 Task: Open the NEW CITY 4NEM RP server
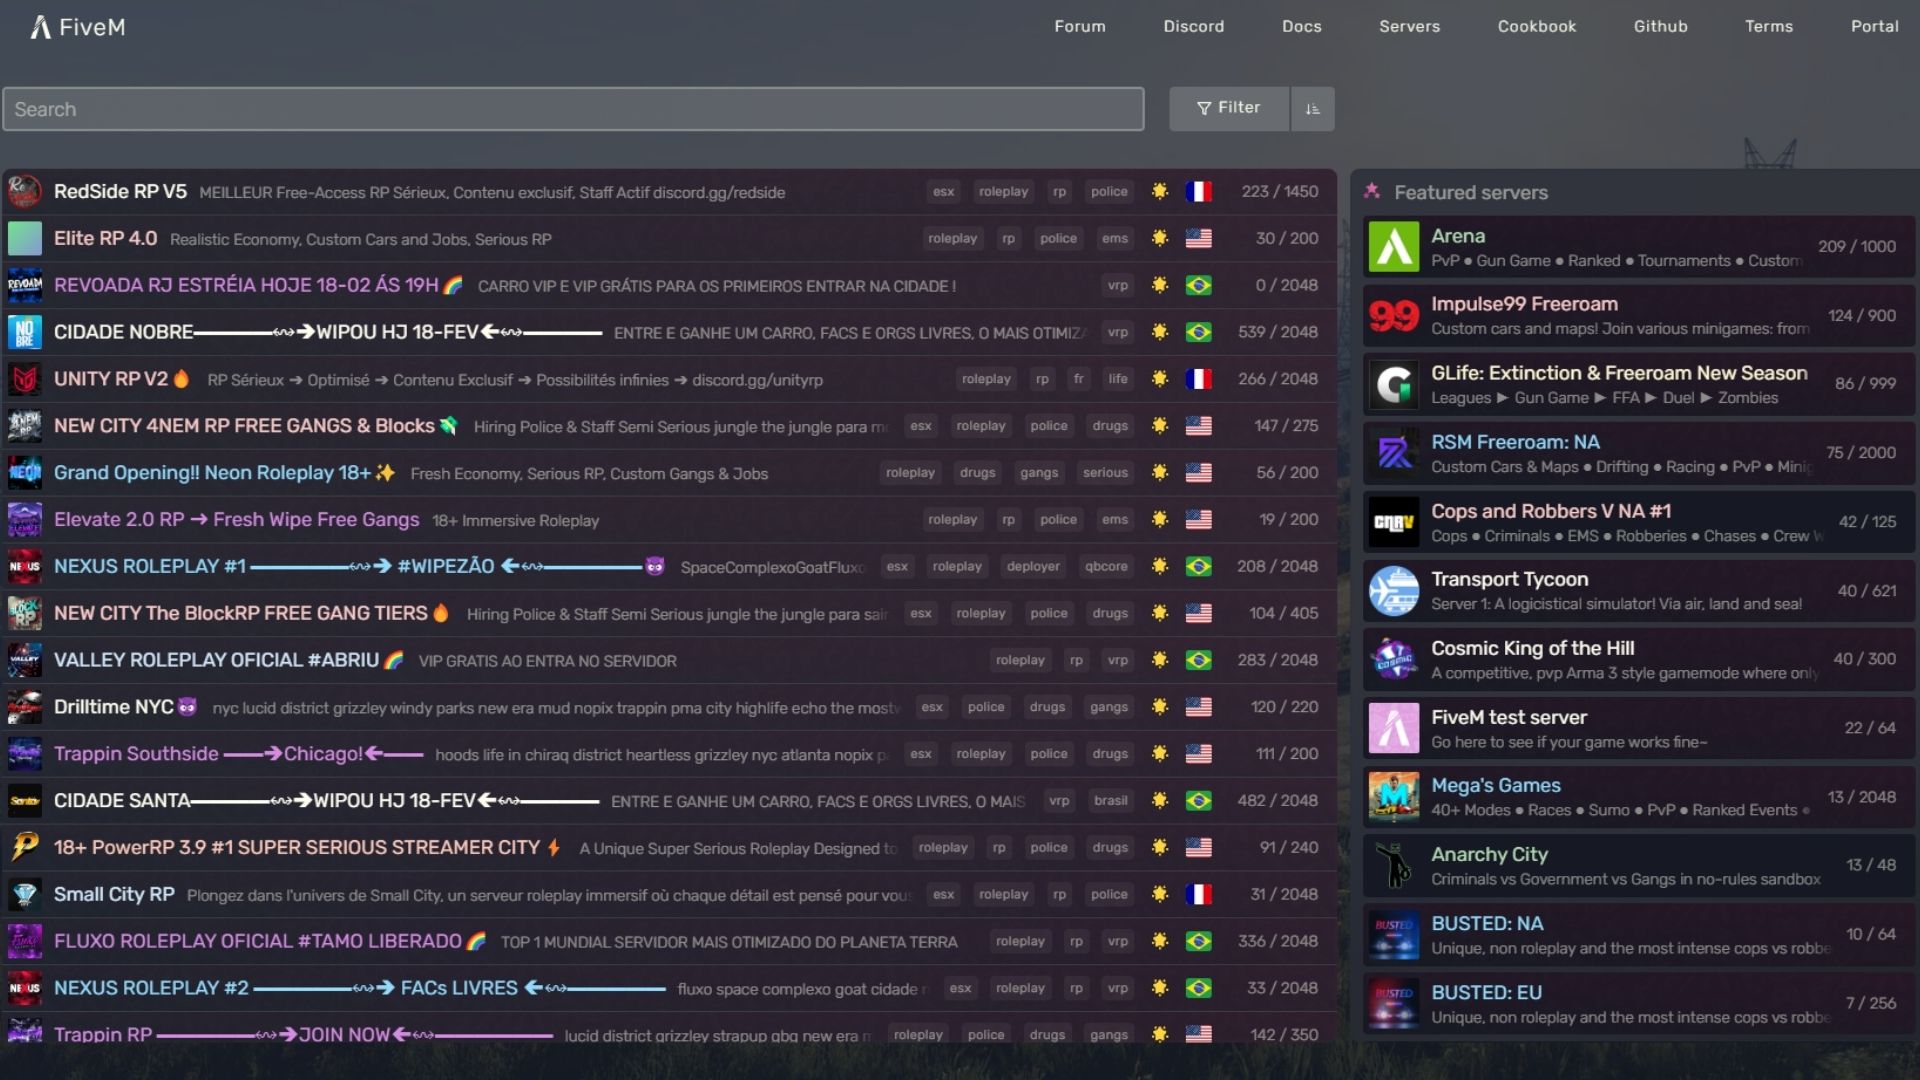[x=669, y=426]
